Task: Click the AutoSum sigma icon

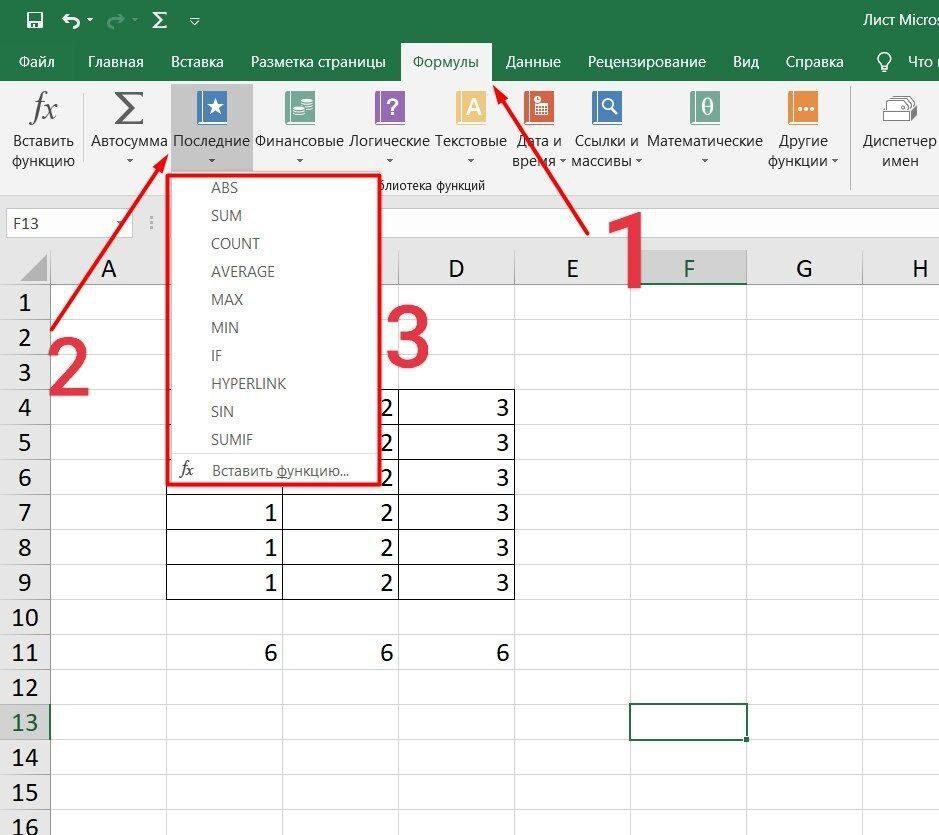Action: pyautogui.click(x=129, y=108)
